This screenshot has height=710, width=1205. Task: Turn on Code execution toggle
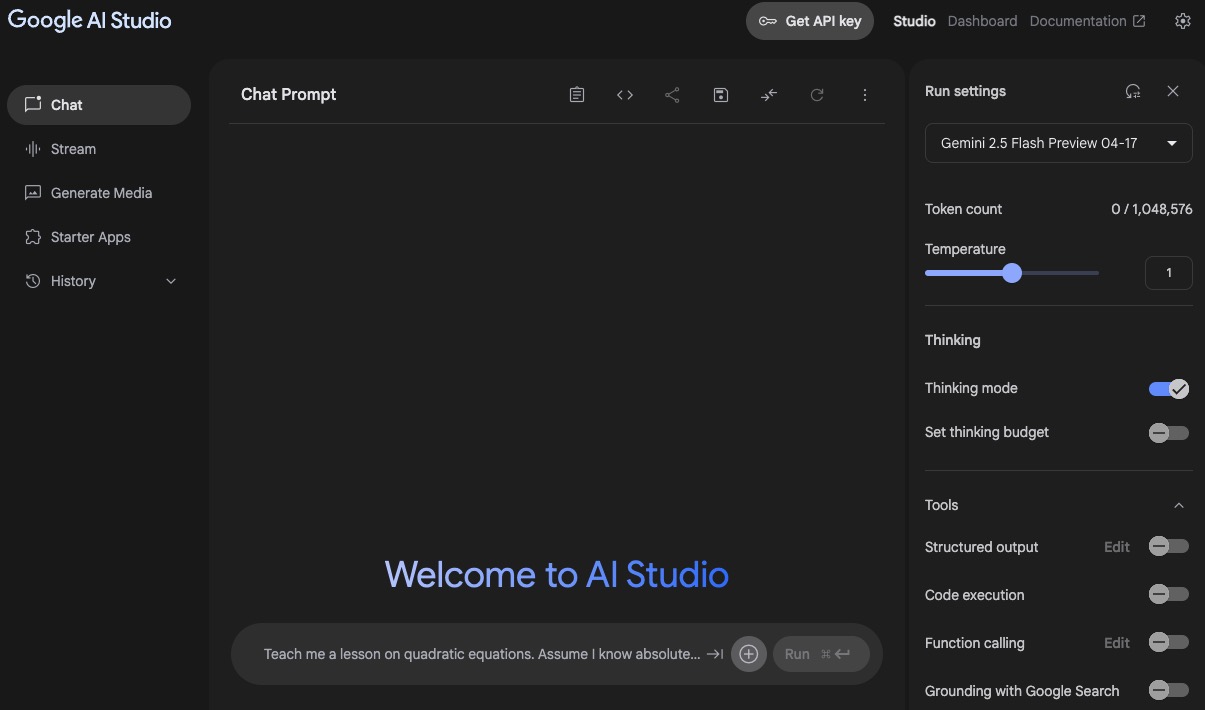[1168, 595]
